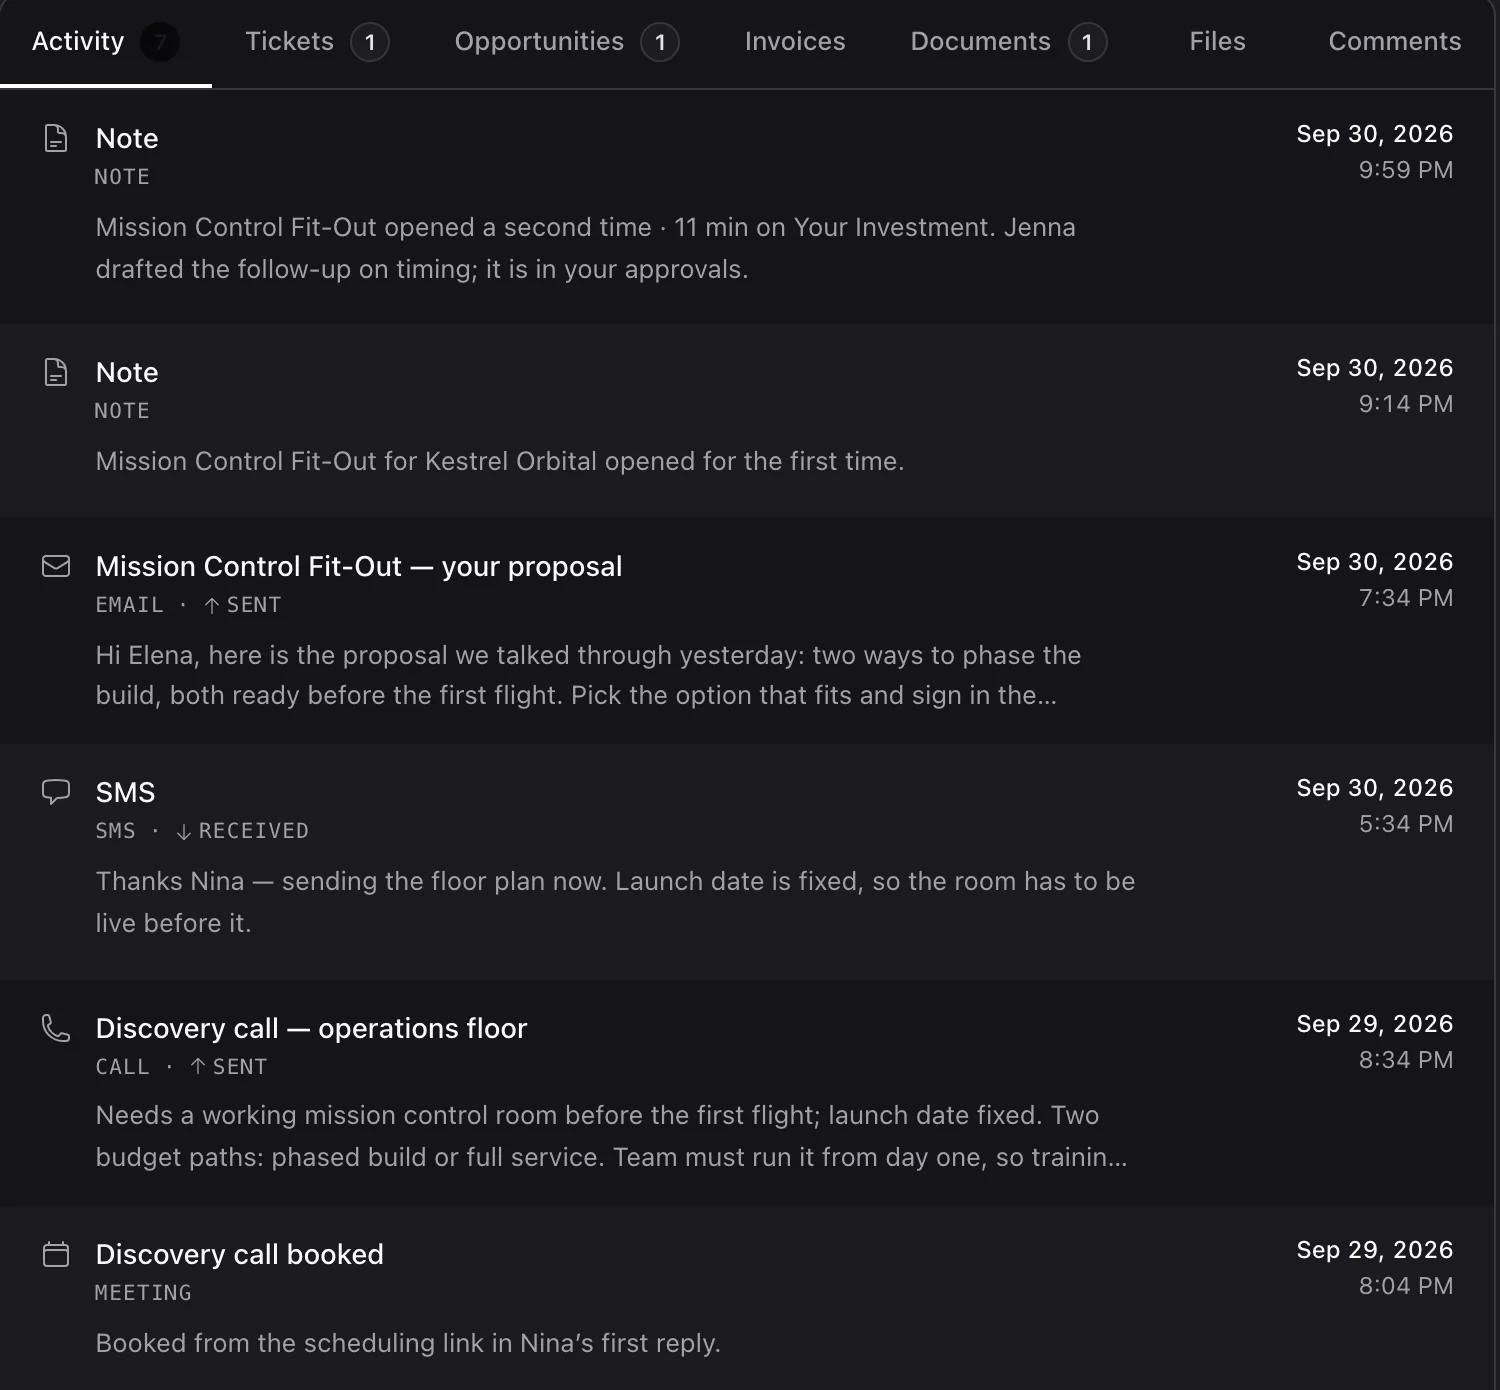The image size is (1500, 1390).
Task: Click call summary 'Needs a working mission control room'
Action: (x=611, y=1136)
